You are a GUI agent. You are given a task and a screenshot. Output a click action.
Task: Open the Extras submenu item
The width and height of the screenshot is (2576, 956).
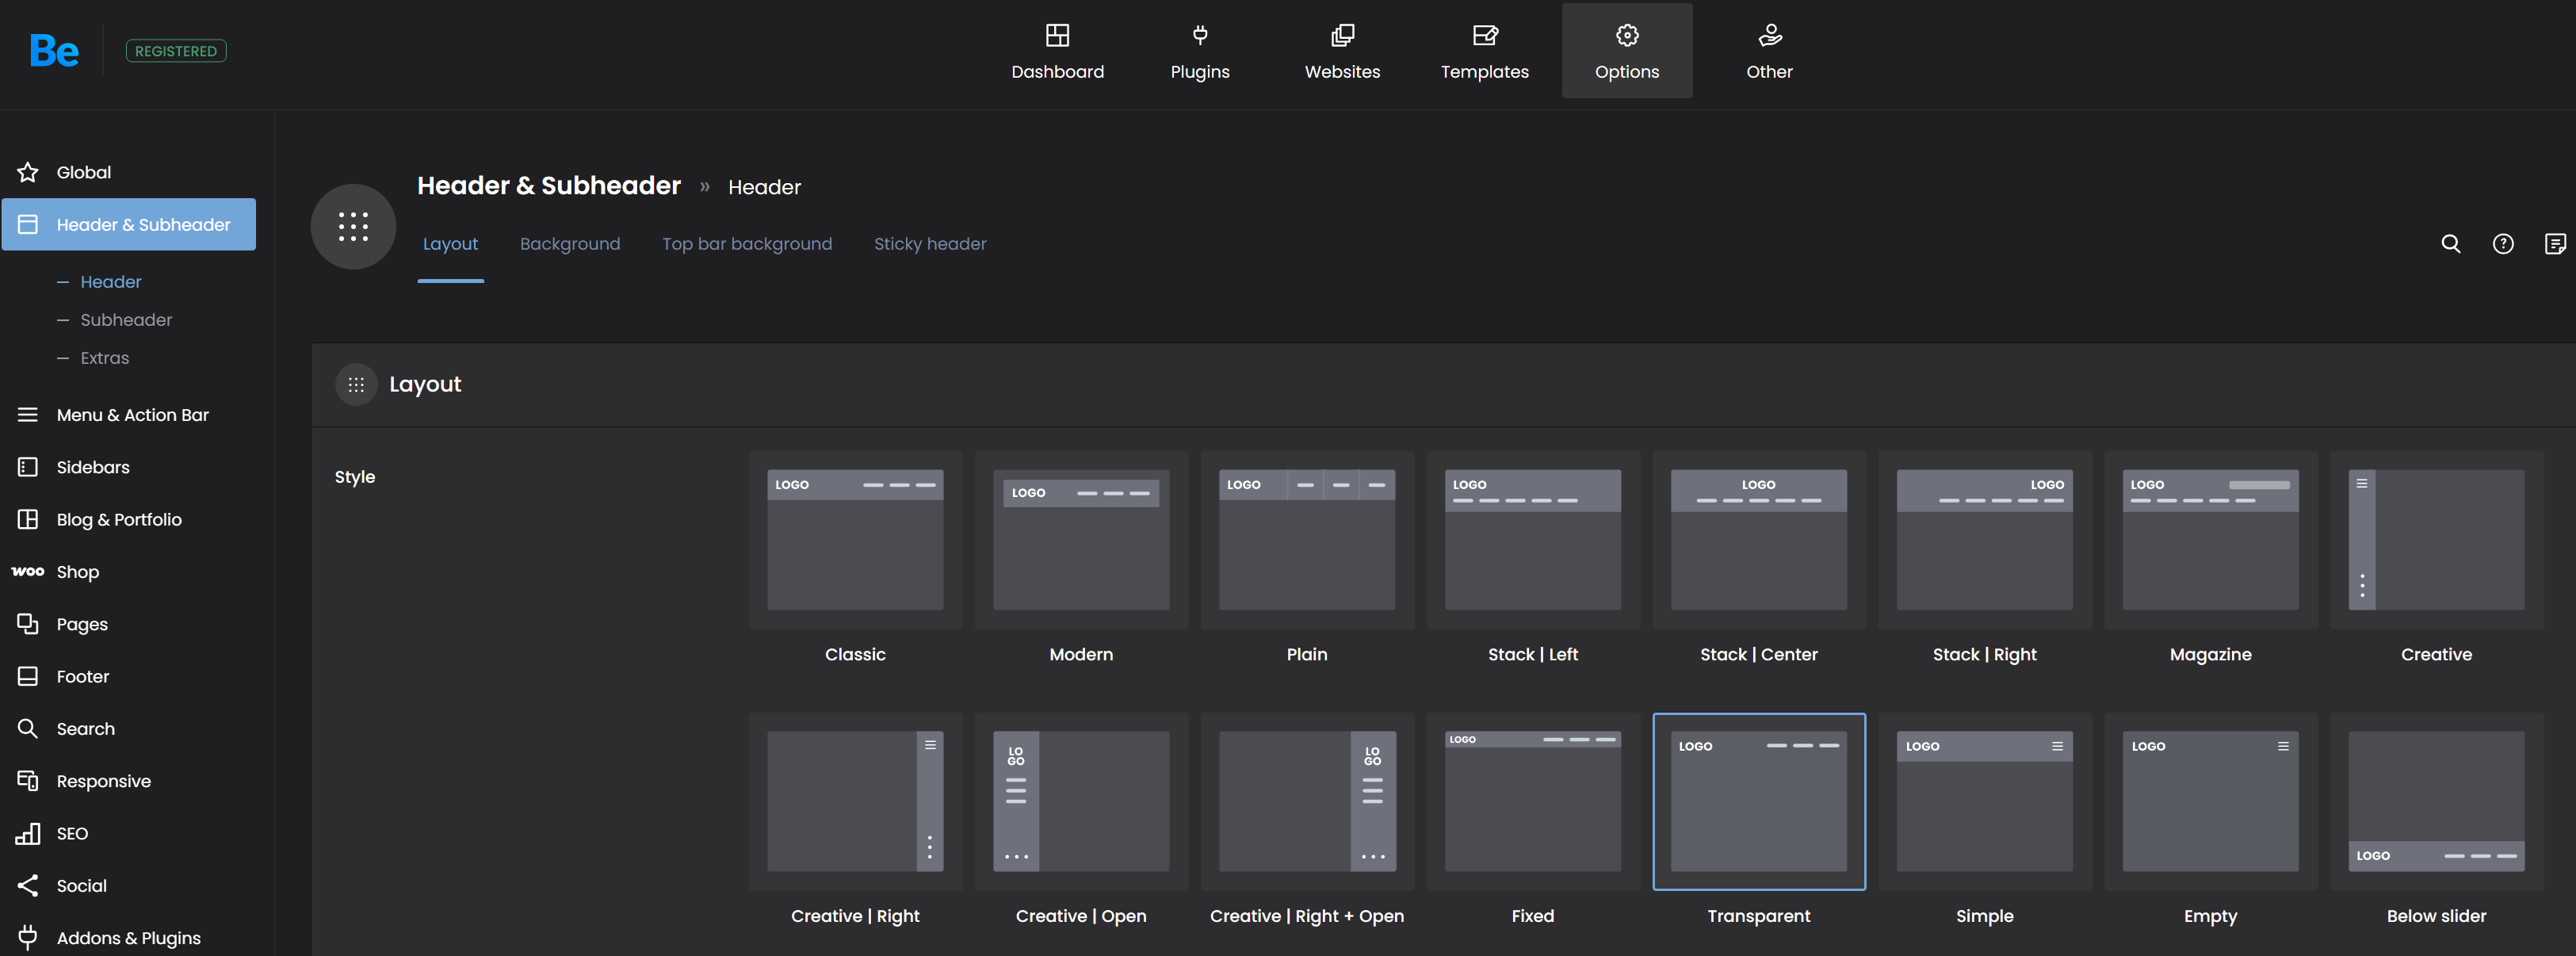(105, 358)
